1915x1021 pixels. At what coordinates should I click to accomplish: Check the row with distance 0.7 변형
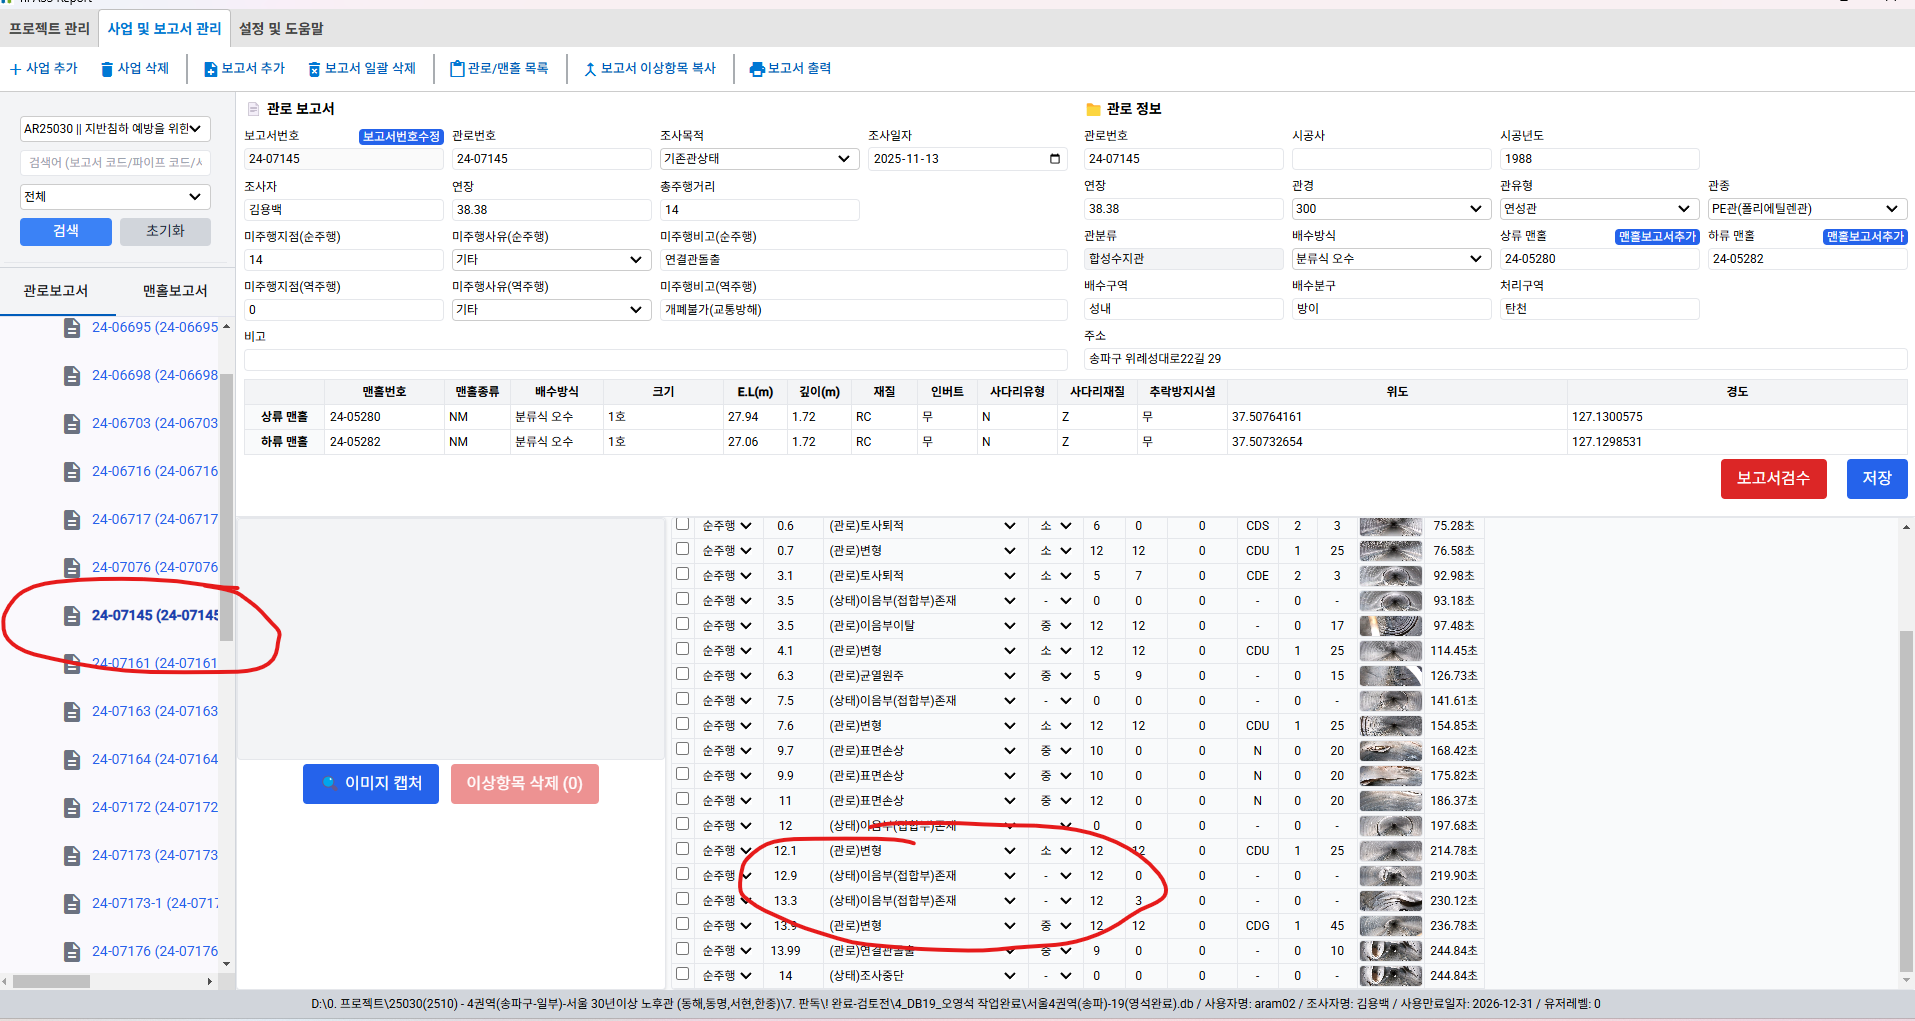click(682, 549)
